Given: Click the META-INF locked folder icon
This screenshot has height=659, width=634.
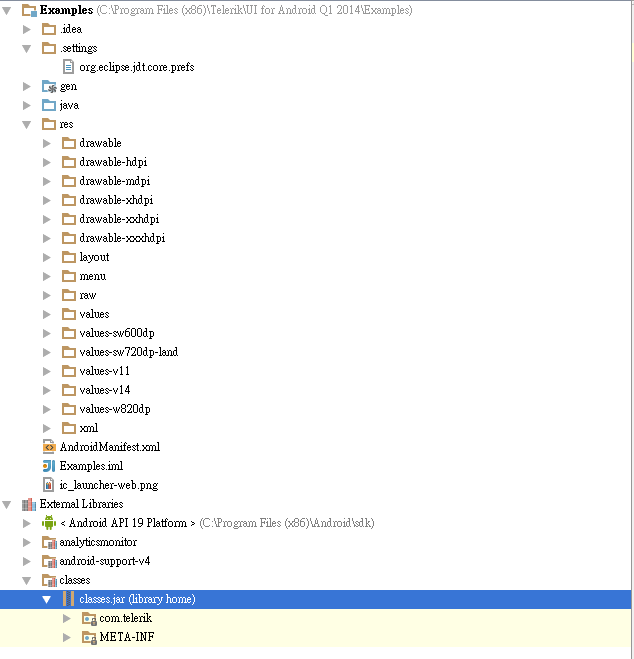Looking at the screenshot, I should 89,637.
